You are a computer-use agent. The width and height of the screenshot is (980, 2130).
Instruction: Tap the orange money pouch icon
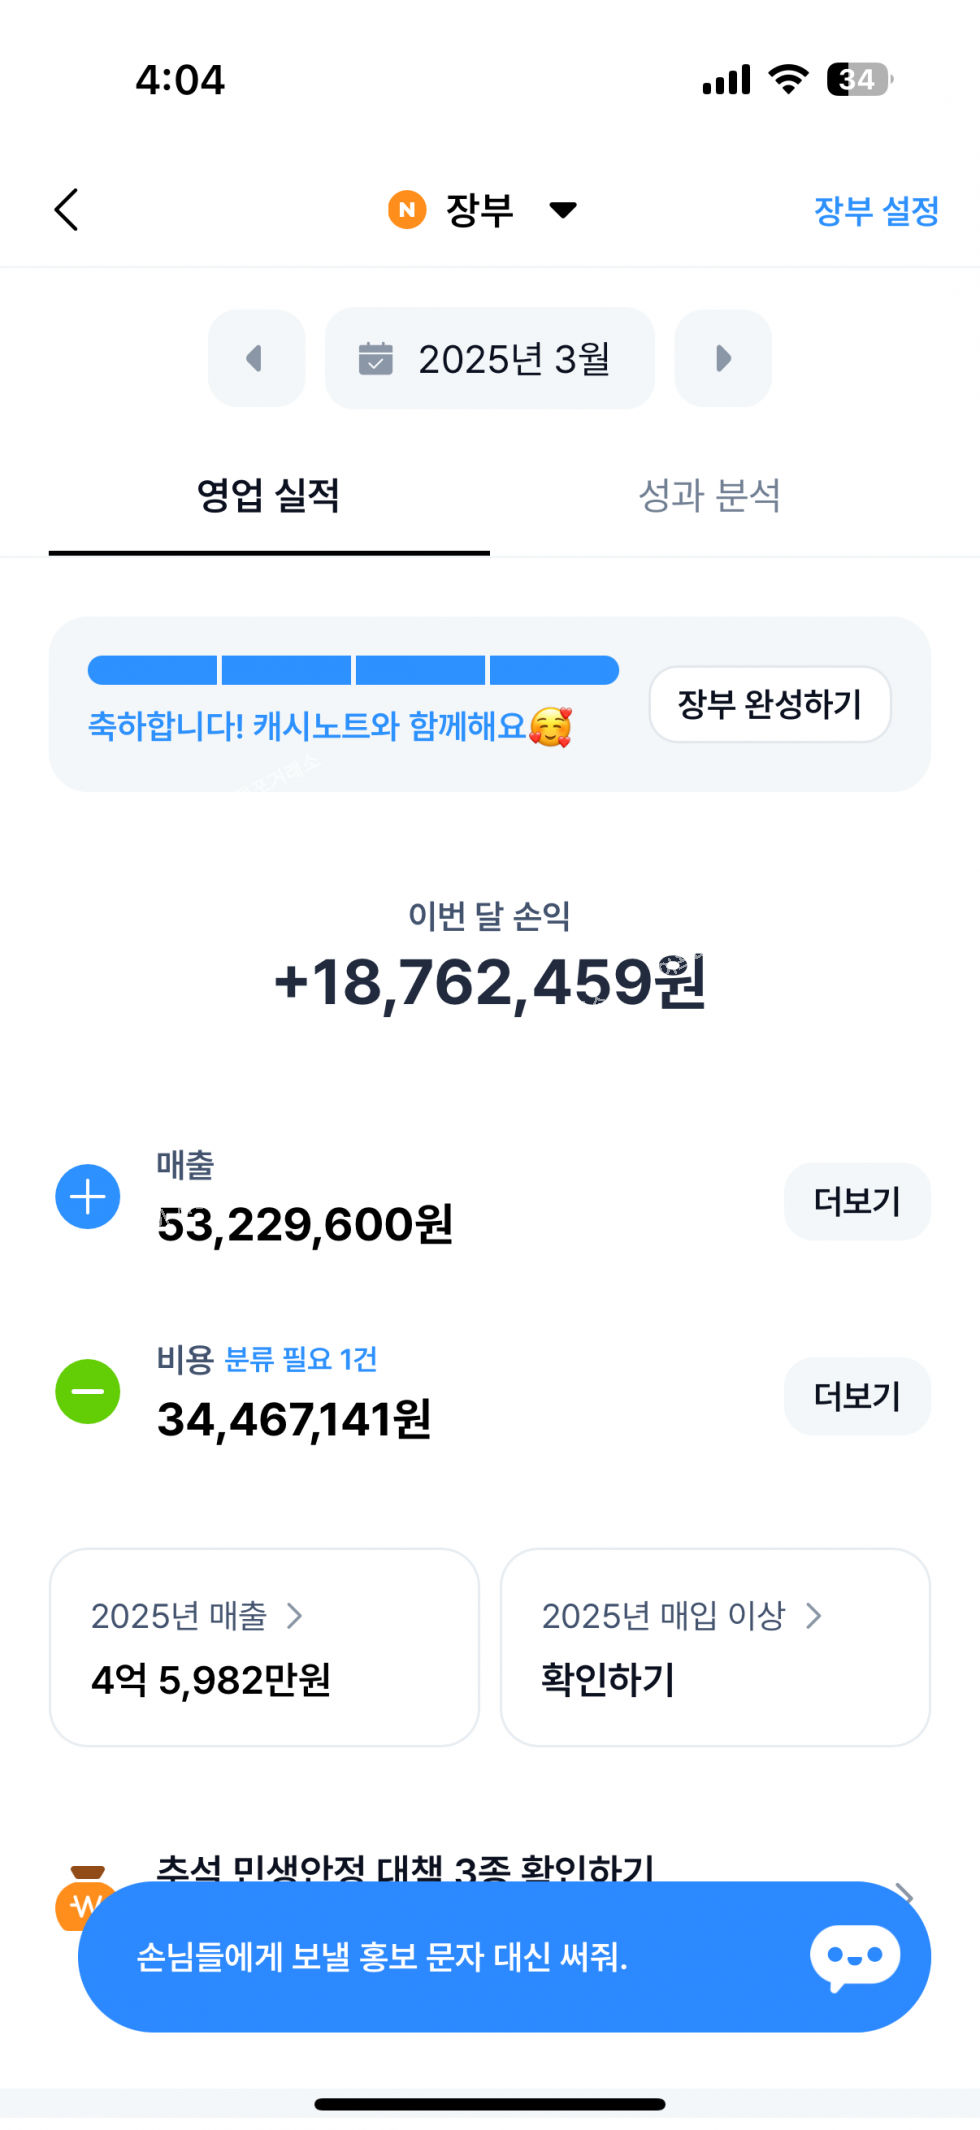coord(82,1893)
